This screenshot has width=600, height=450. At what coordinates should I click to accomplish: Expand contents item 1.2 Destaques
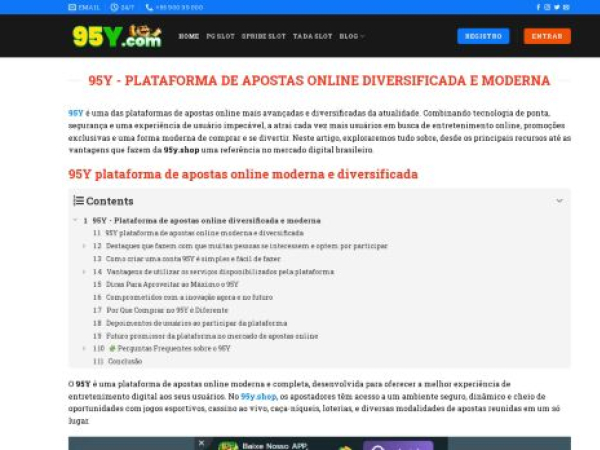pos(84,245)
